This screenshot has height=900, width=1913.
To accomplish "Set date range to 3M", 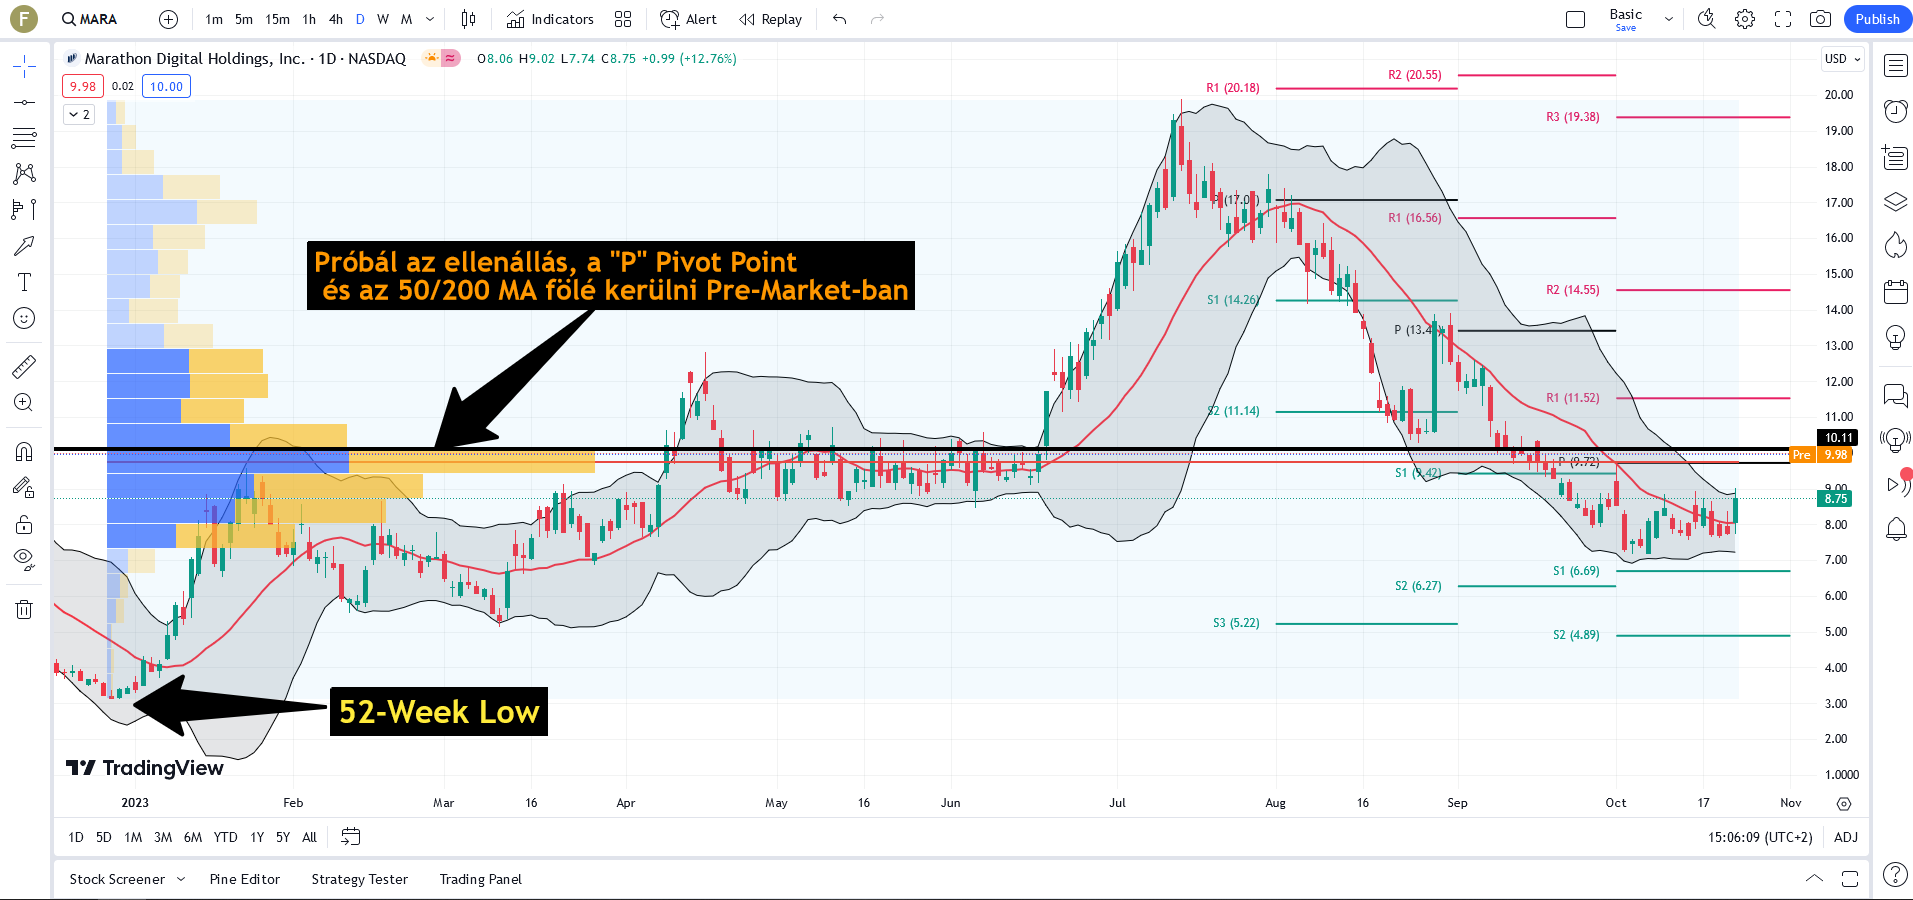I will 163,837.
